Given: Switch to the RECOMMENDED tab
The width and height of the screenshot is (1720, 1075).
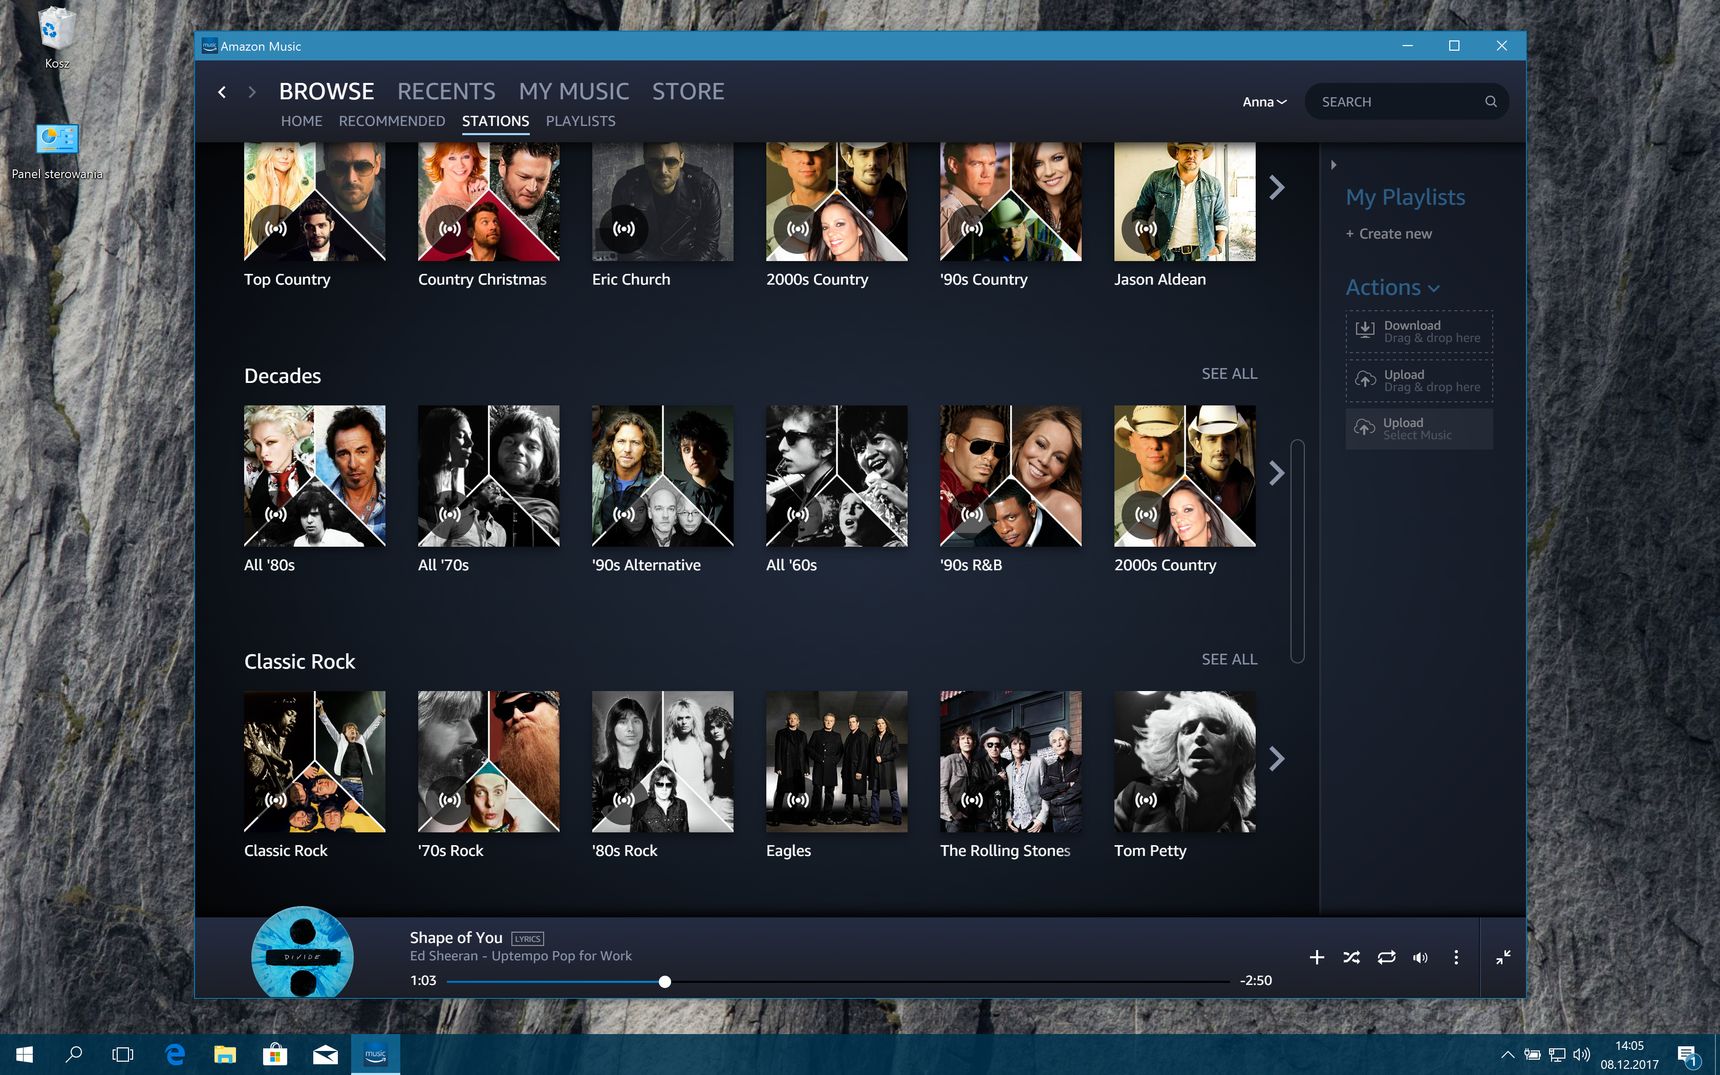Looking at the screenshot, I should (x=392, y=121).
